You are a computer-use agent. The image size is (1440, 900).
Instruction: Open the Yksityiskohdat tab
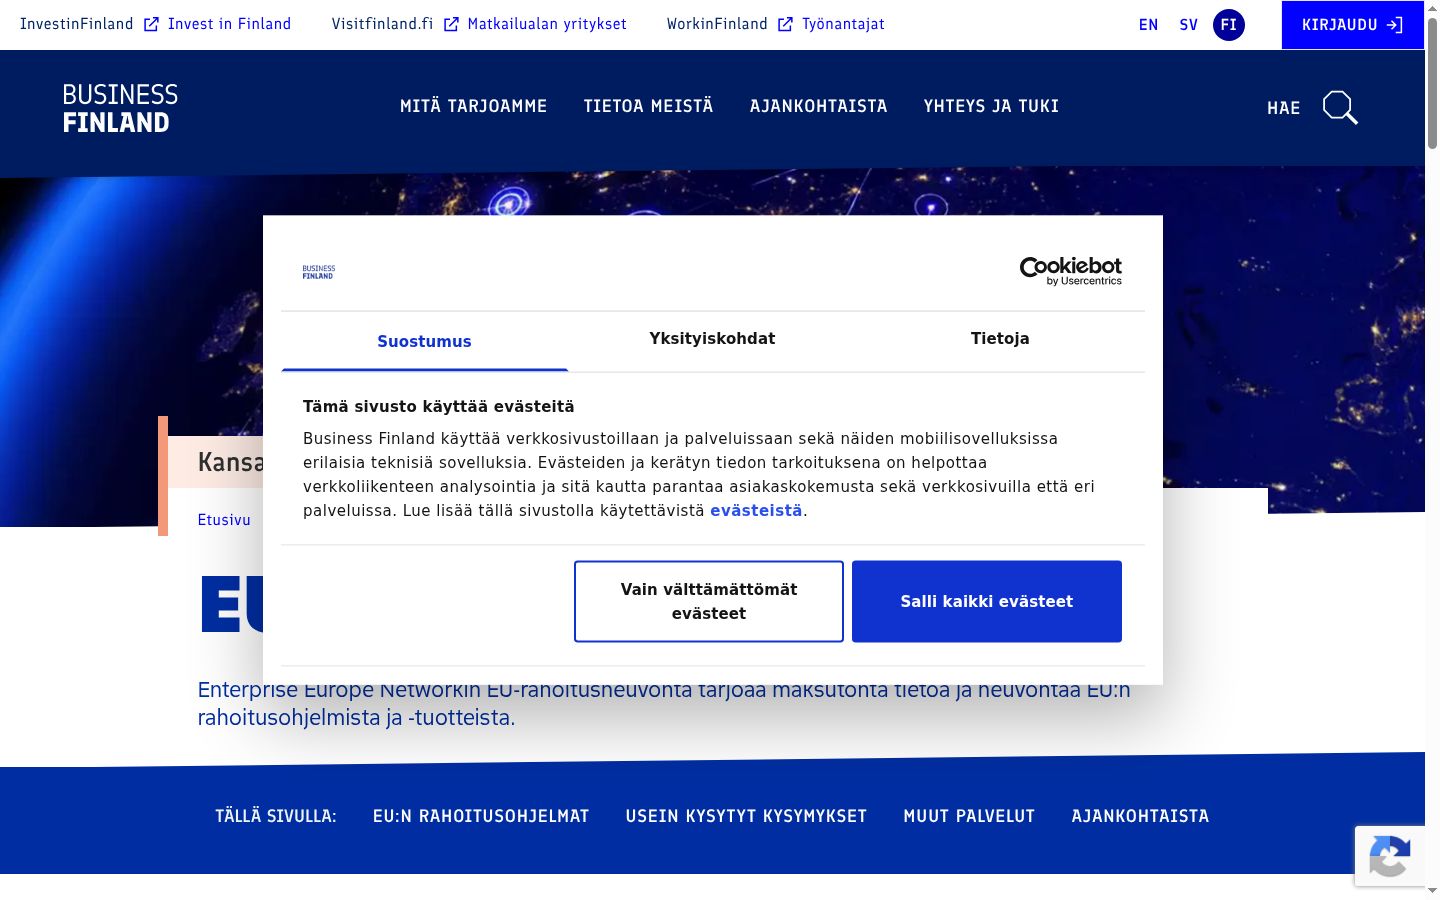[x=712, y=339]
